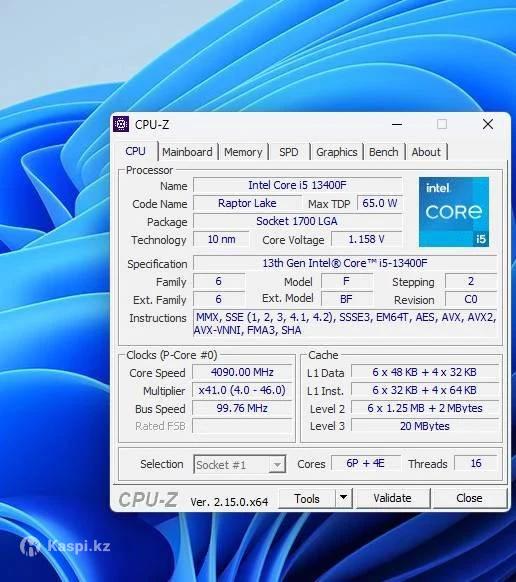Minimize the CPU-Z window
This screenshot has width=516, height=582.
(397, 124)
